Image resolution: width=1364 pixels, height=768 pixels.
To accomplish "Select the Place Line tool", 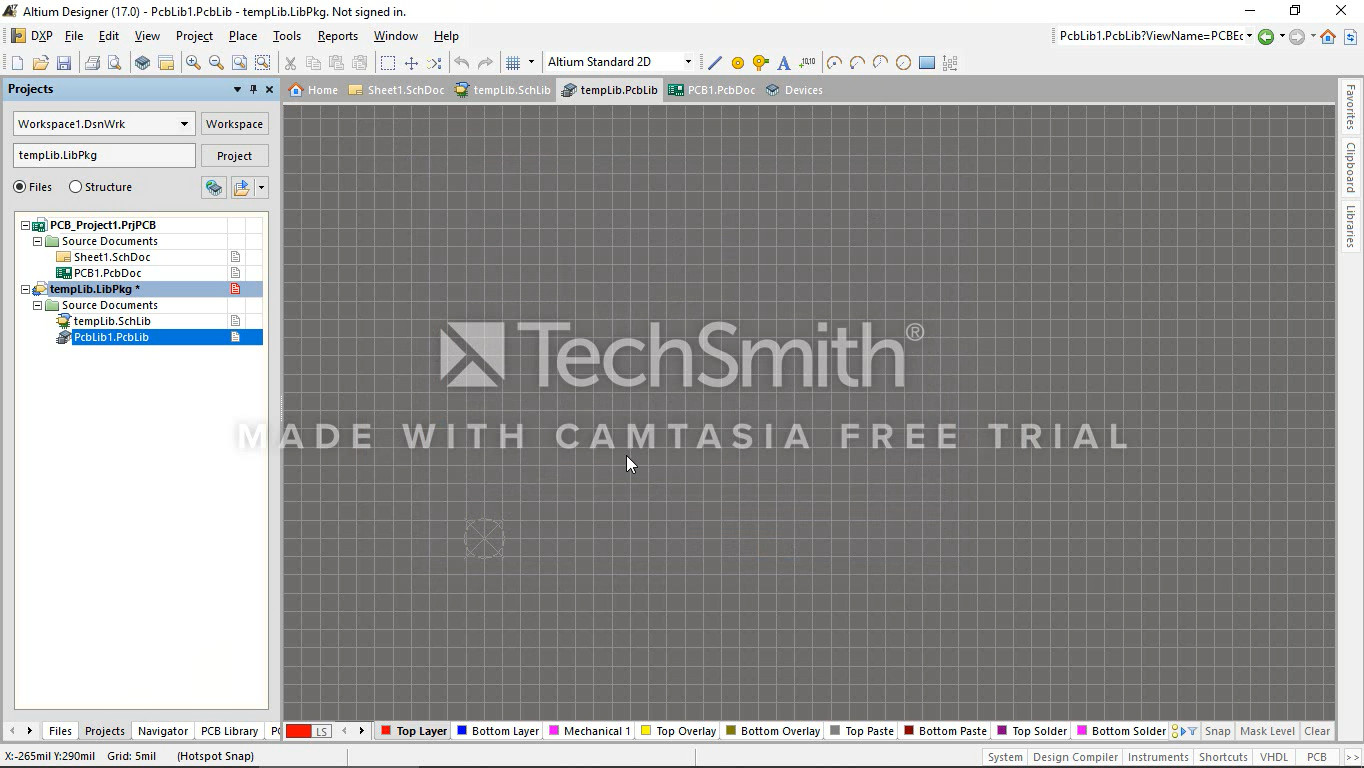I will coord(714,63).
